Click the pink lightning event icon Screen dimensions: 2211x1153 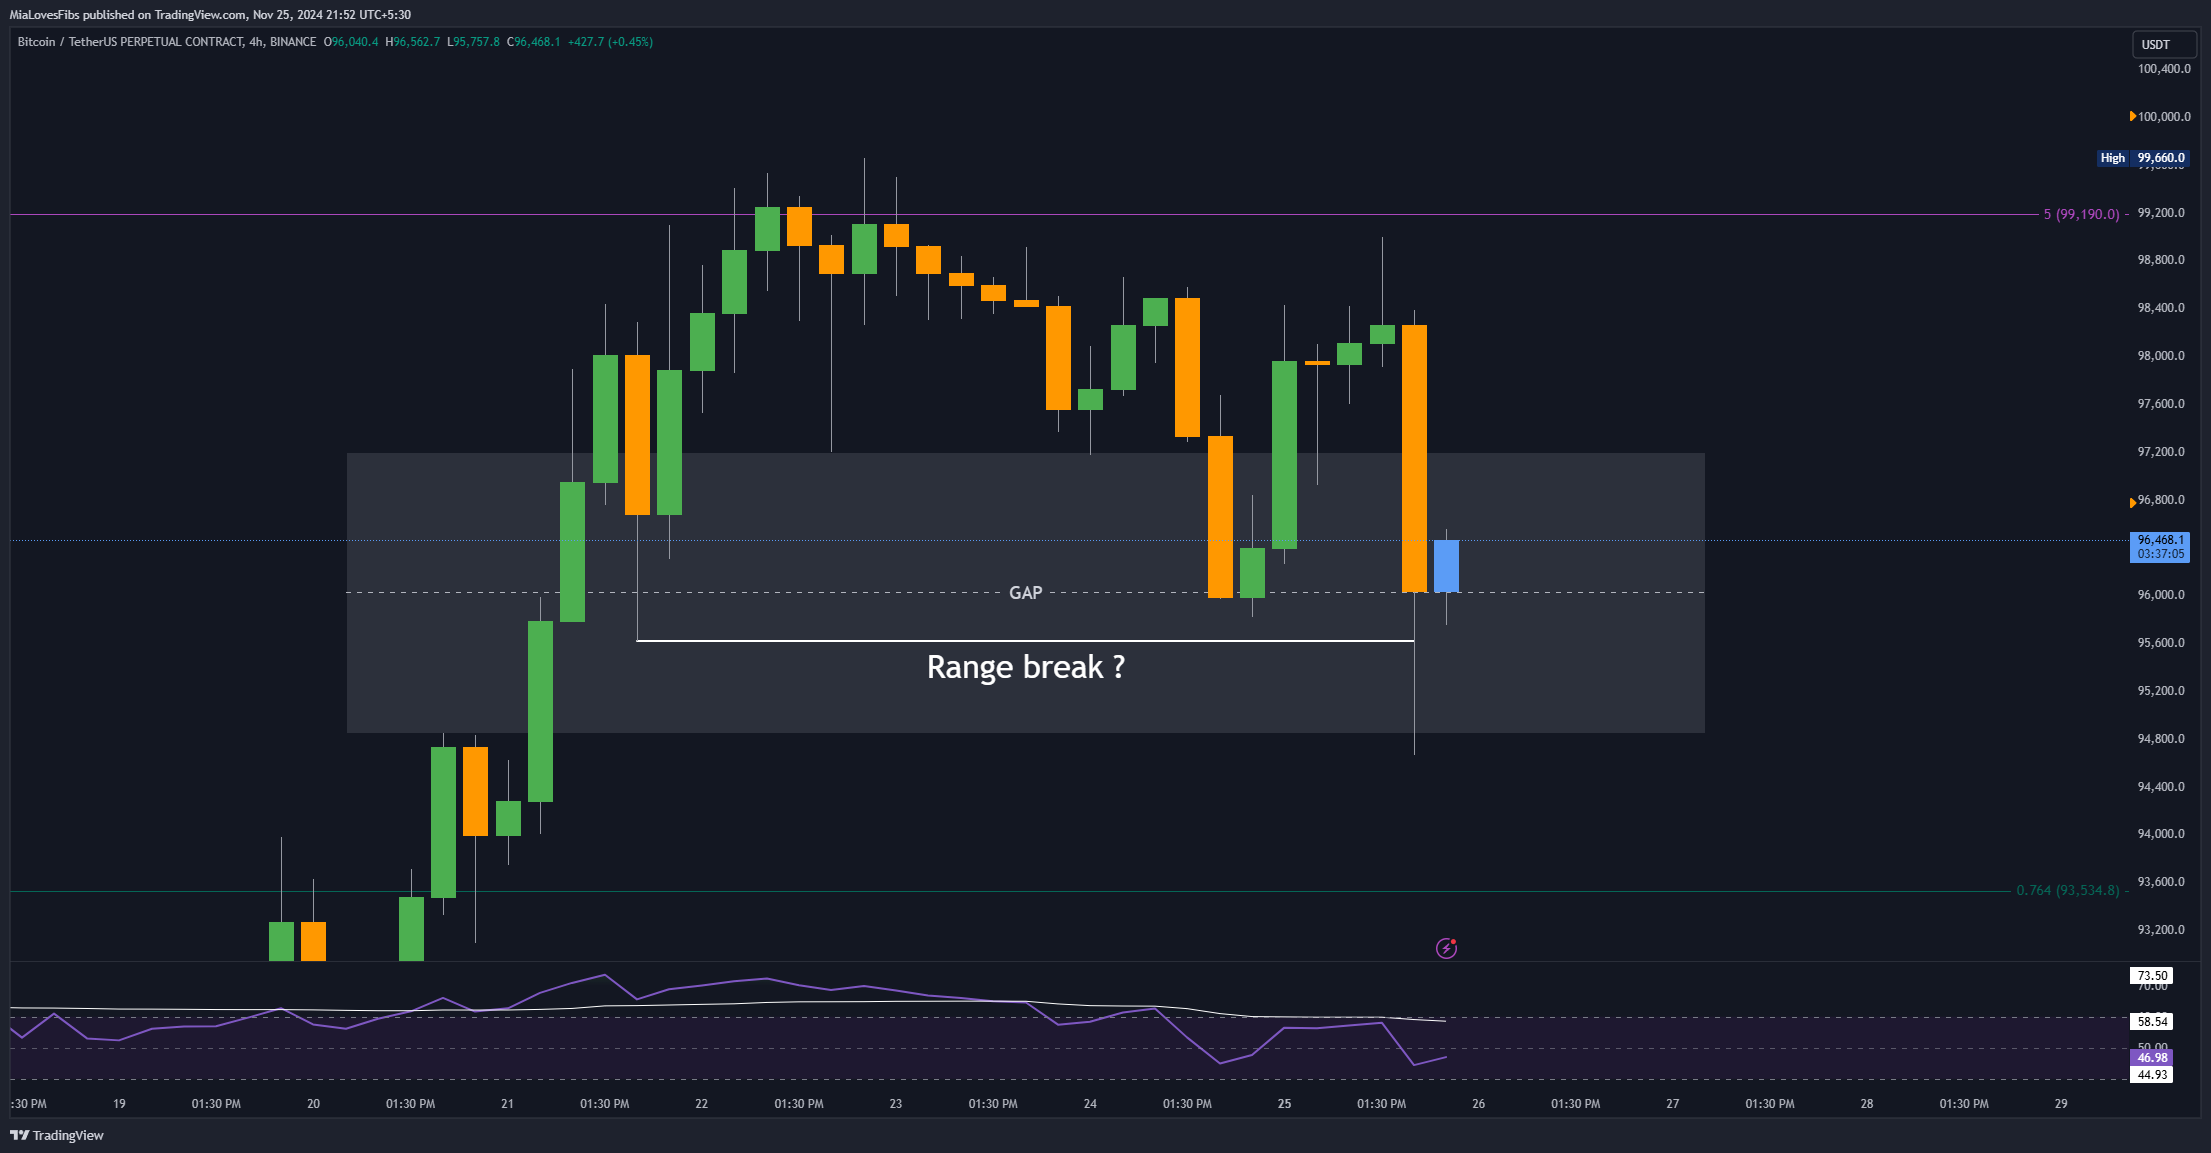(1446, 948)
